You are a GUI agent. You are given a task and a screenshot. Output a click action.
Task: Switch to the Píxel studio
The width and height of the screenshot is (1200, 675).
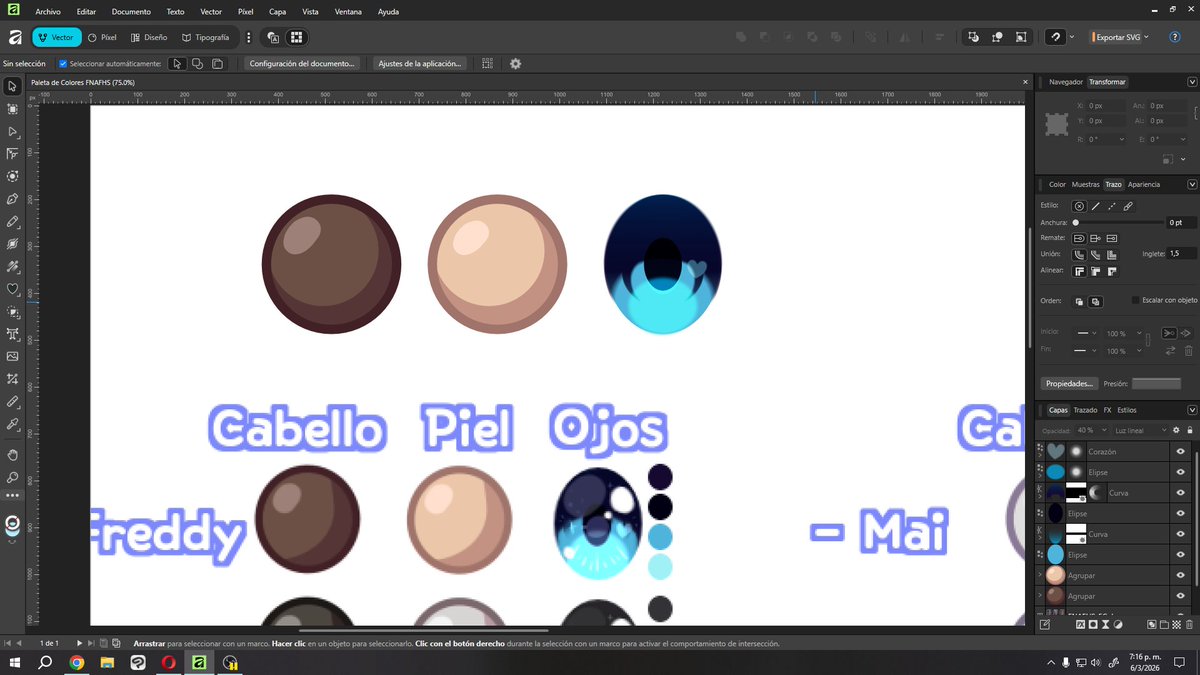pyautogui.click(x=103, y=37)
